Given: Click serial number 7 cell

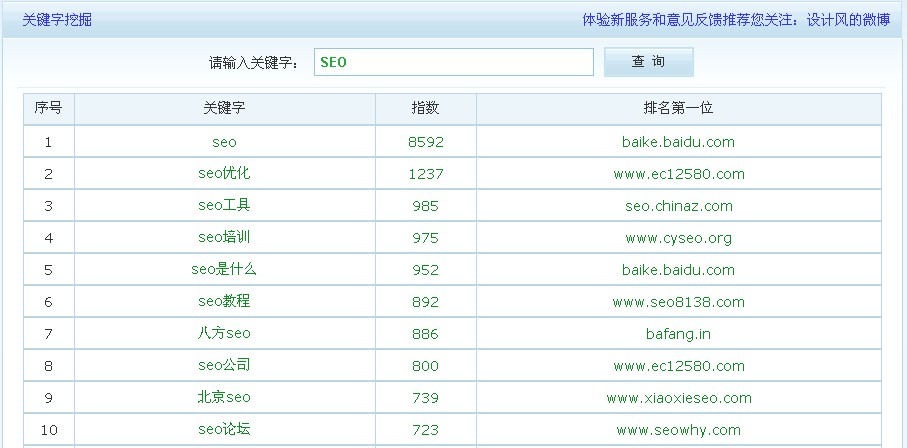Looking at the screenshot, I should [49, 334].
